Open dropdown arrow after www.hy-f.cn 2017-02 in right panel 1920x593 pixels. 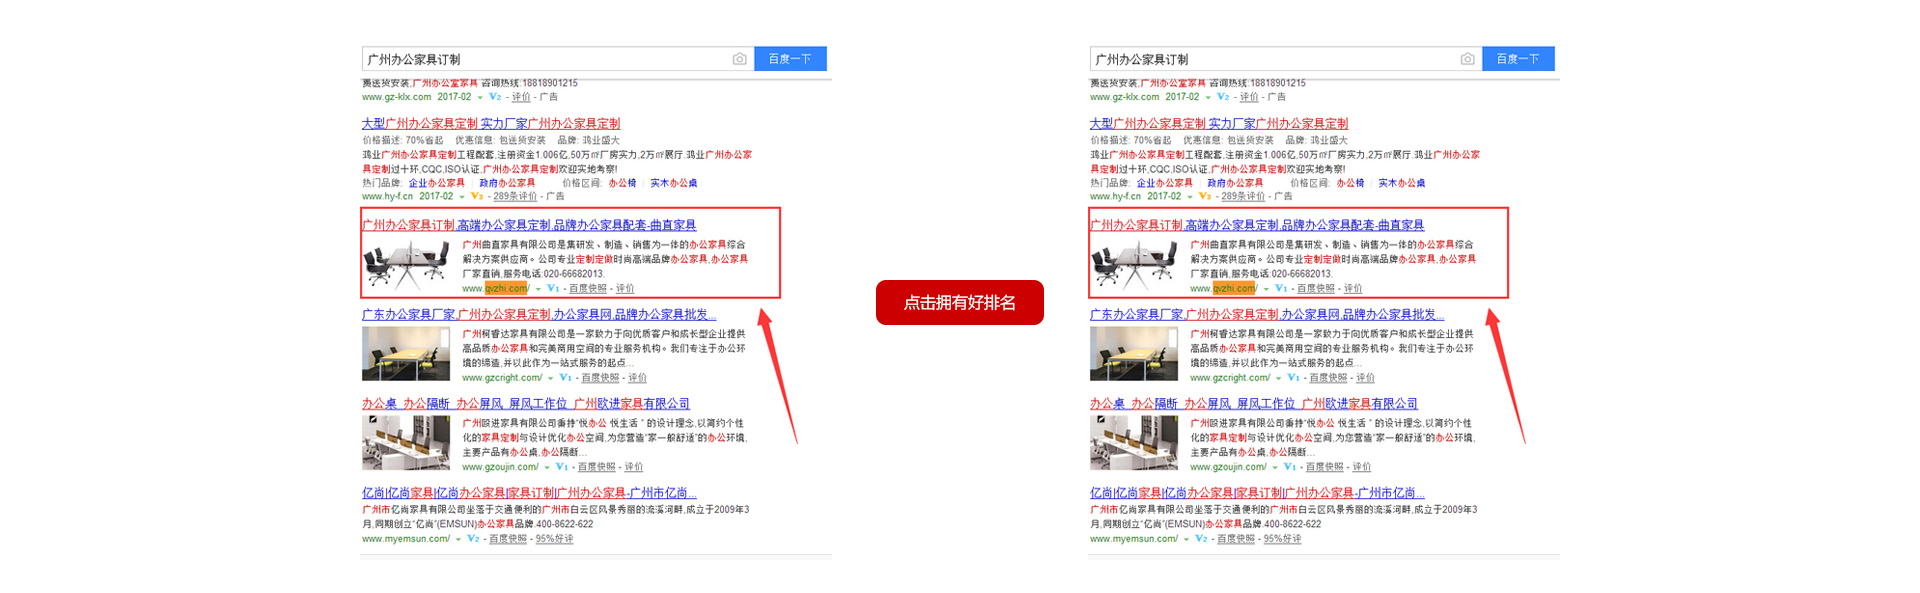(x=1190, y=197)
